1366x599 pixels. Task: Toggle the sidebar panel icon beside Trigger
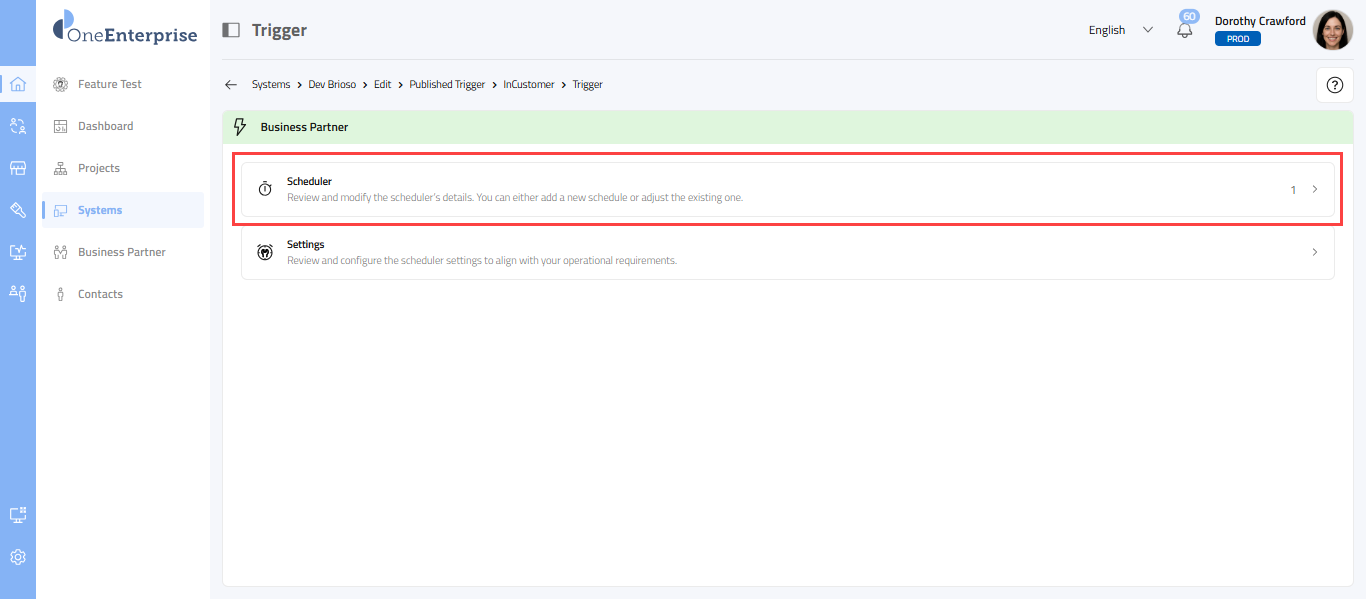[231, 30]
